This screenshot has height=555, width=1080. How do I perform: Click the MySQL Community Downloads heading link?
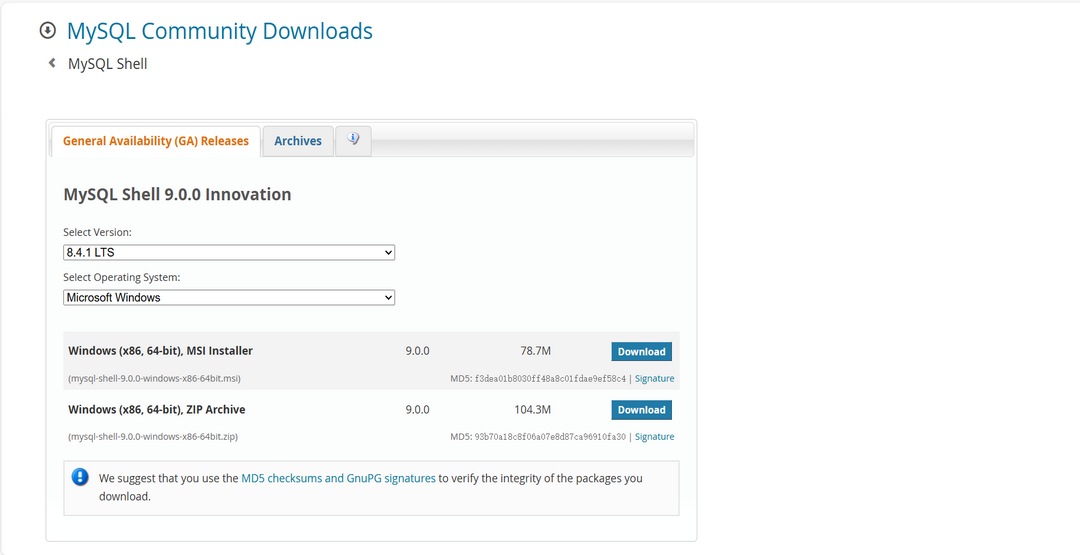click(x=219, y=31)
